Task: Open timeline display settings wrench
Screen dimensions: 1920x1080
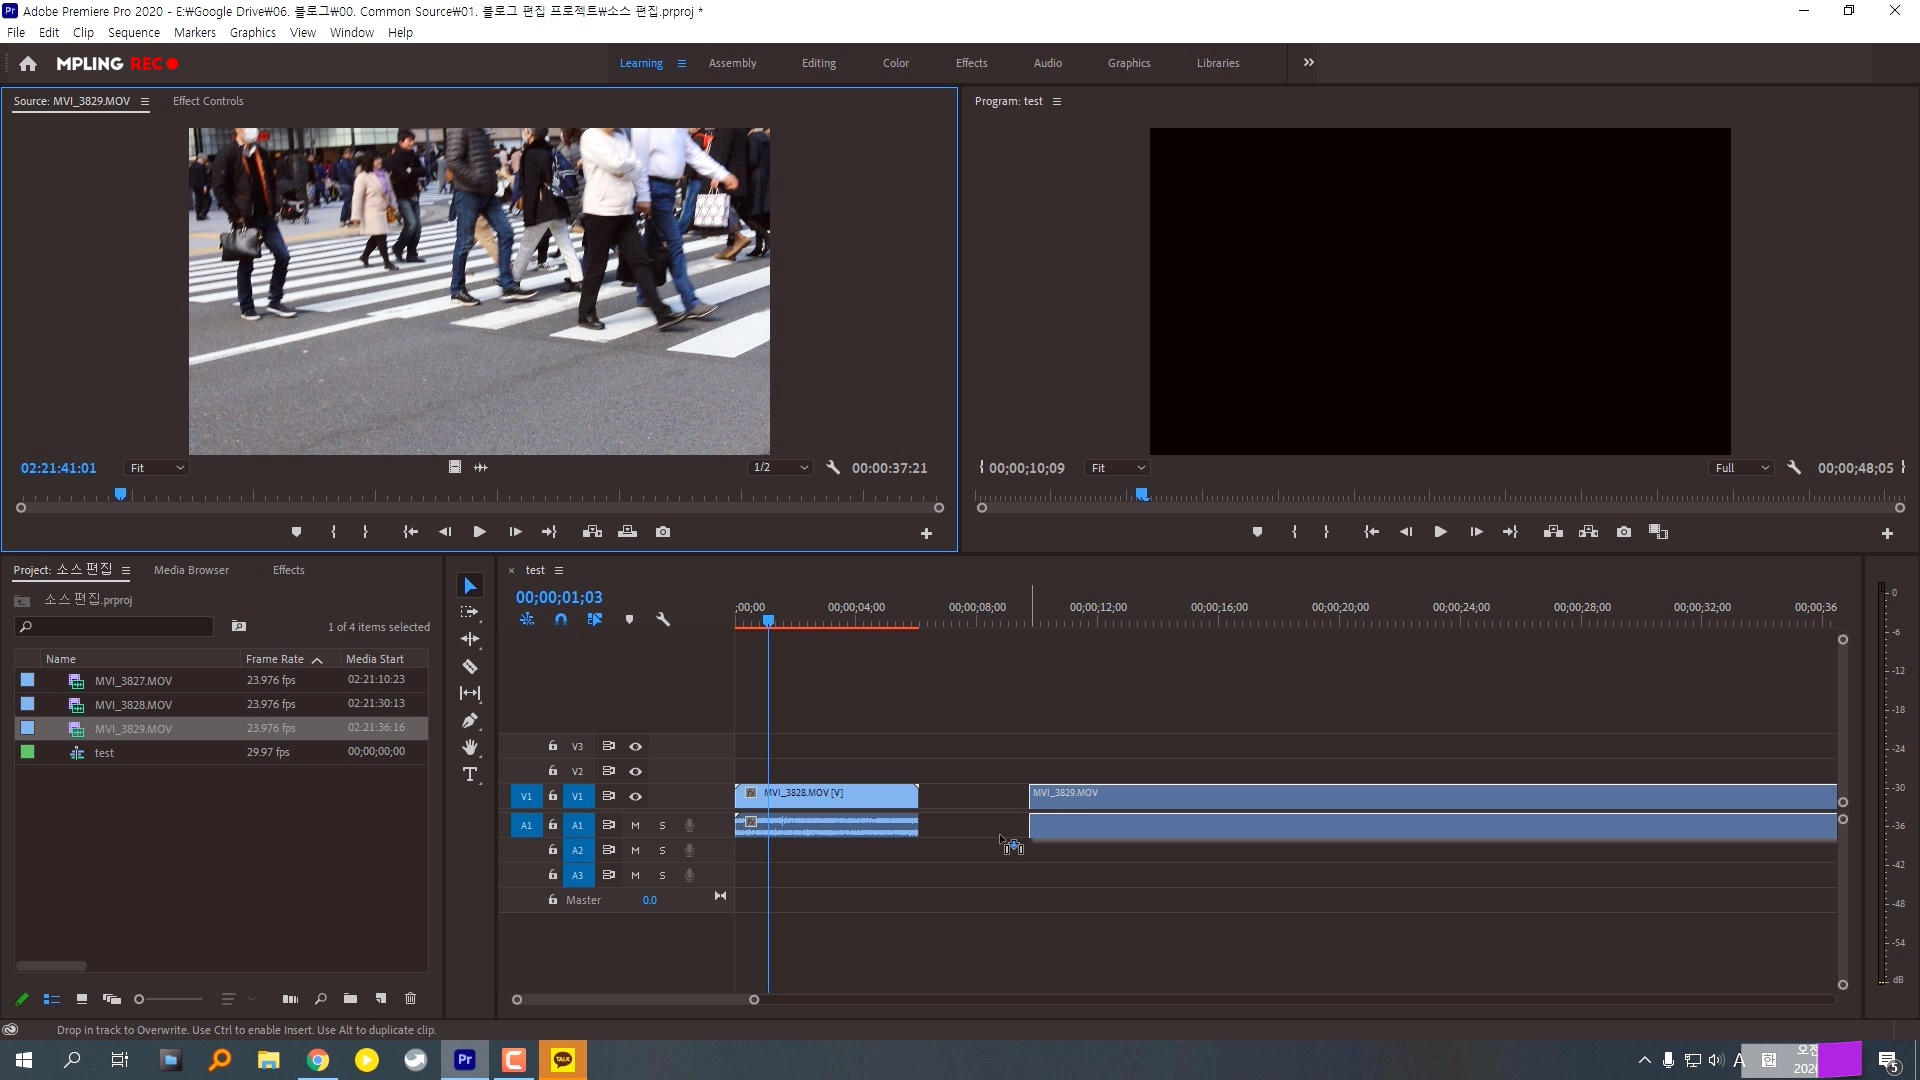Action: coord(662,619)
